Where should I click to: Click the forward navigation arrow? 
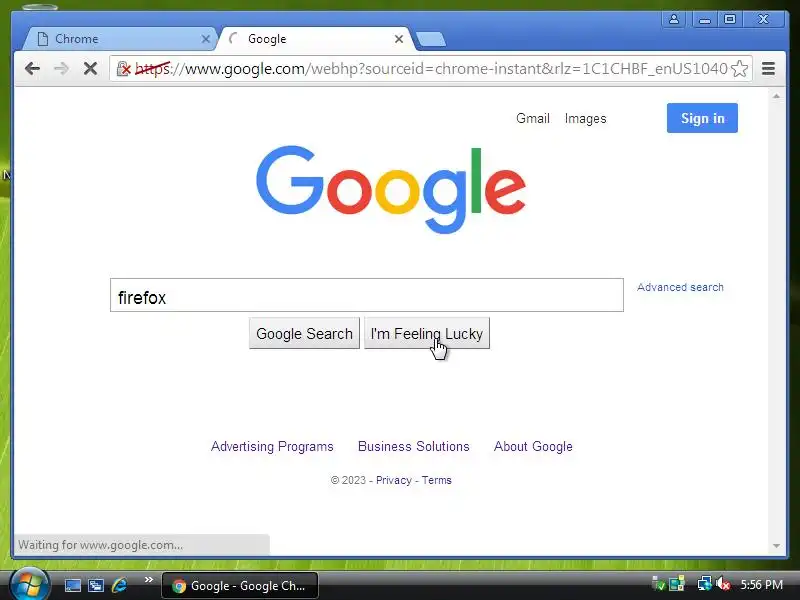click(x=61, y=68)
